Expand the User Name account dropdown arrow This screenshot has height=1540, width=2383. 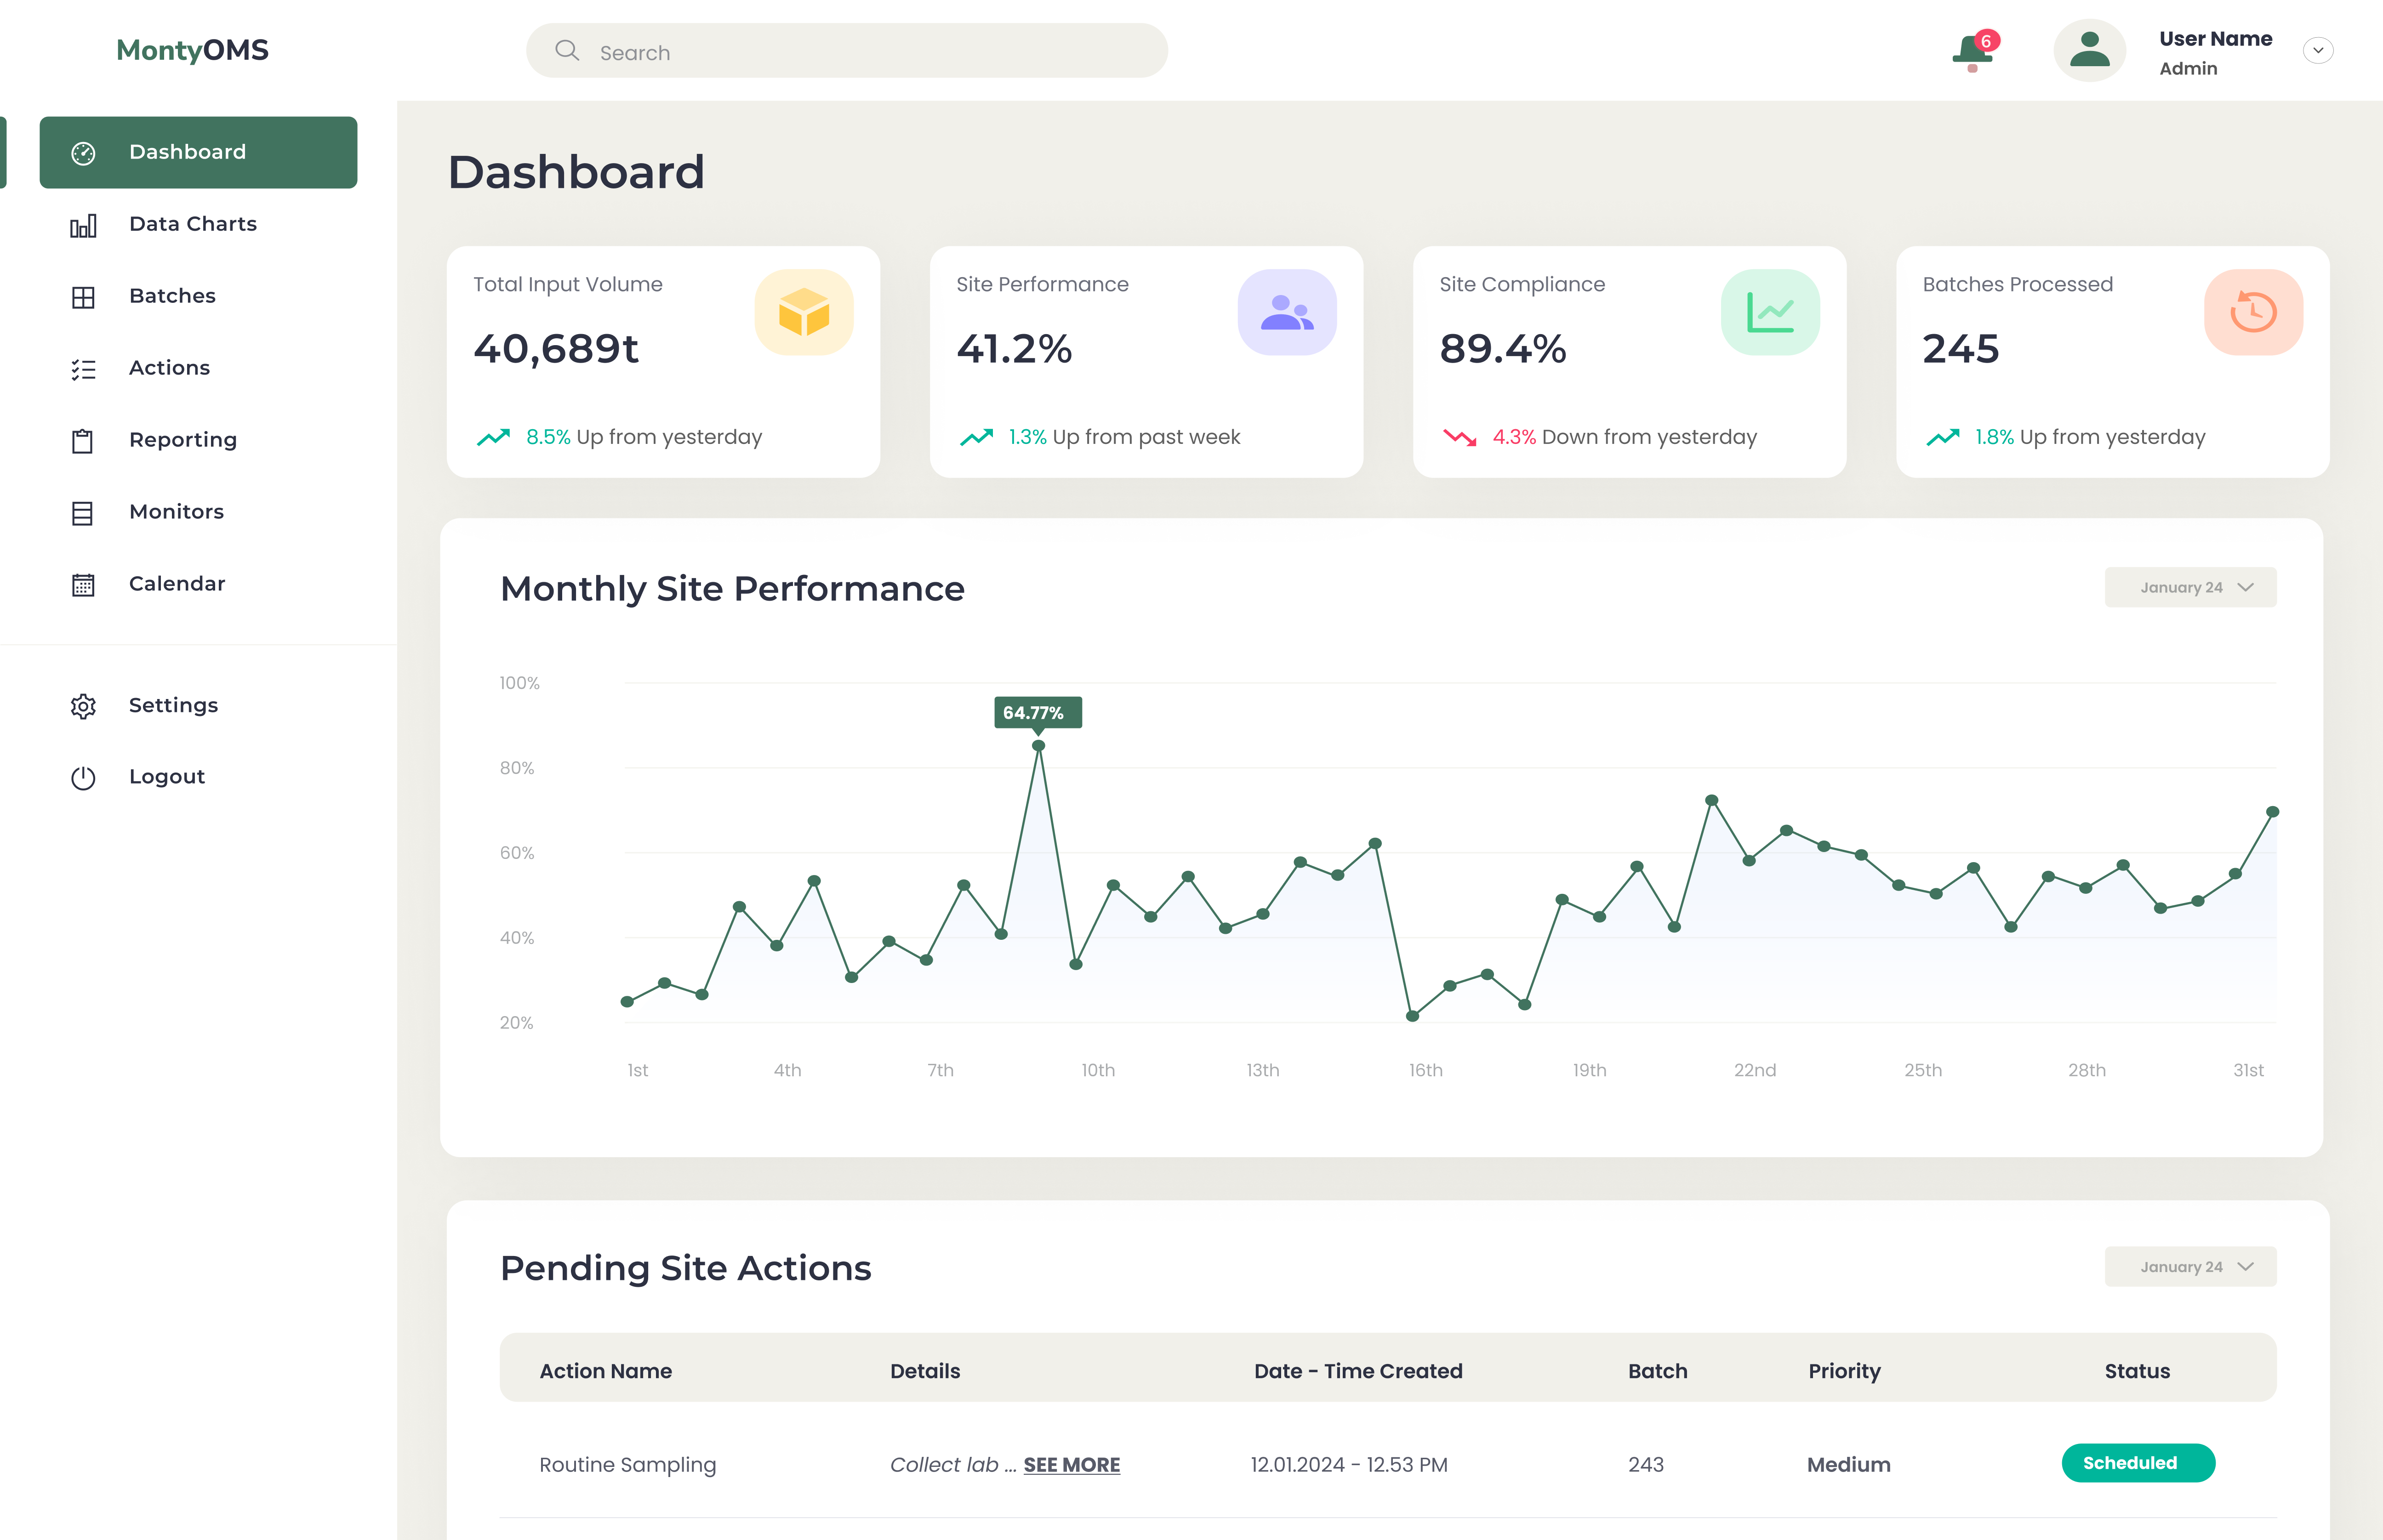pos(2318,50)
